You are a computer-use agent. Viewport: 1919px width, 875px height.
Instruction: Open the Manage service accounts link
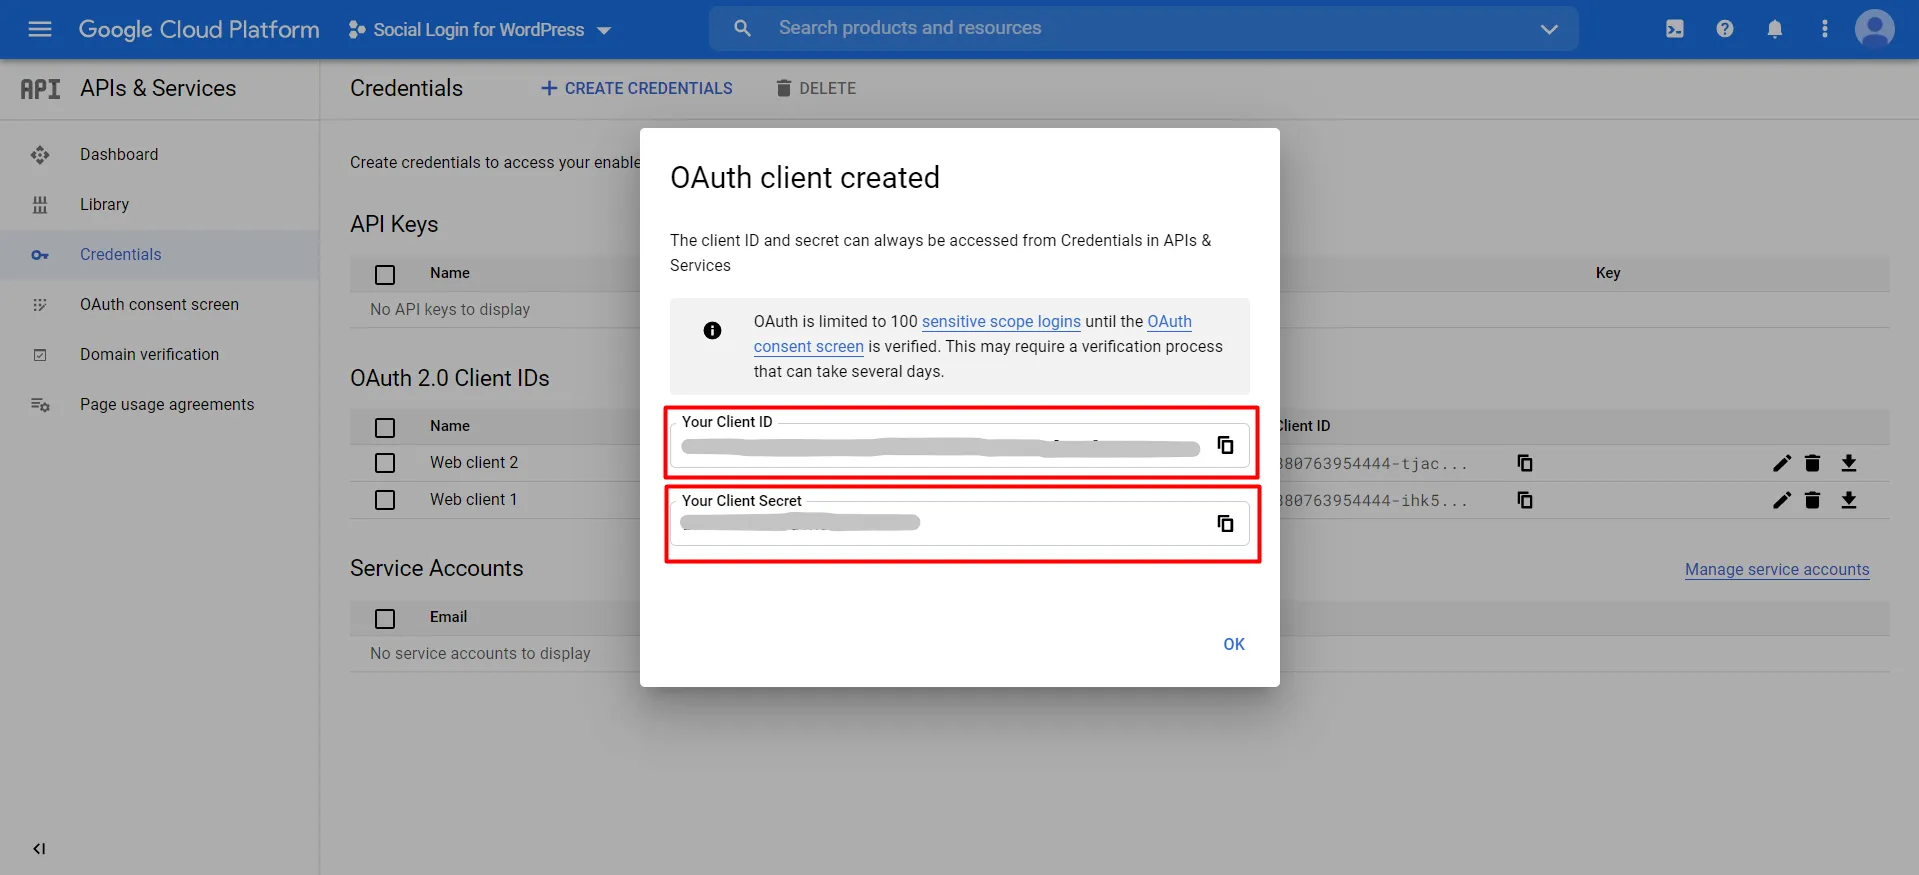[1777, 569]
